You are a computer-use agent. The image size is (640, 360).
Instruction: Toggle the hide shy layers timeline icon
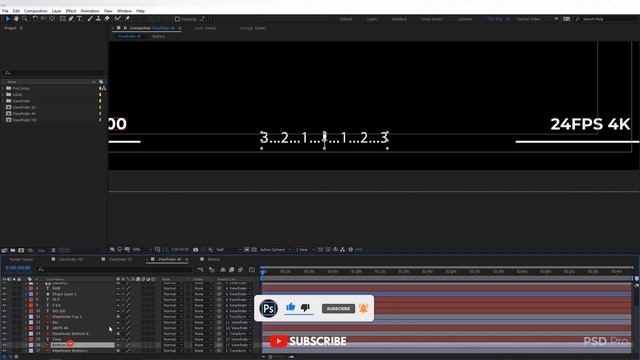[223, 269]
